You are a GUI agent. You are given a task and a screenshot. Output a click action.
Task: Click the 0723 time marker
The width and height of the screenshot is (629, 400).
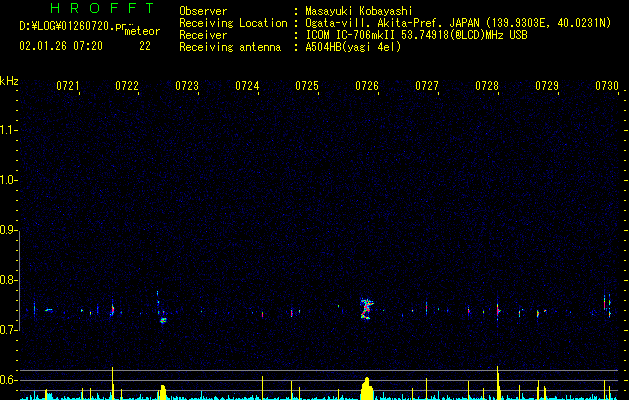pyautogui.click(x=187, y=86)
